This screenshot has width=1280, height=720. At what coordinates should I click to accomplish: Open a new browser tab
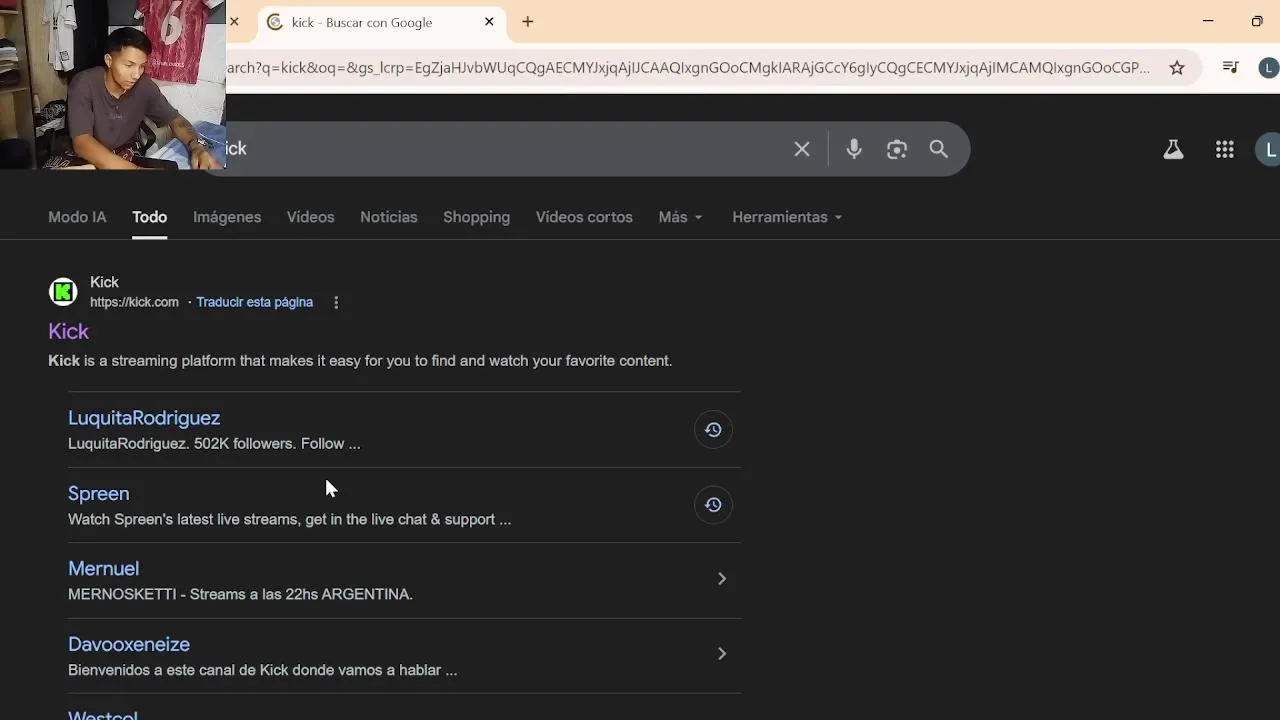pyautogui.click(x=528, y=21)
